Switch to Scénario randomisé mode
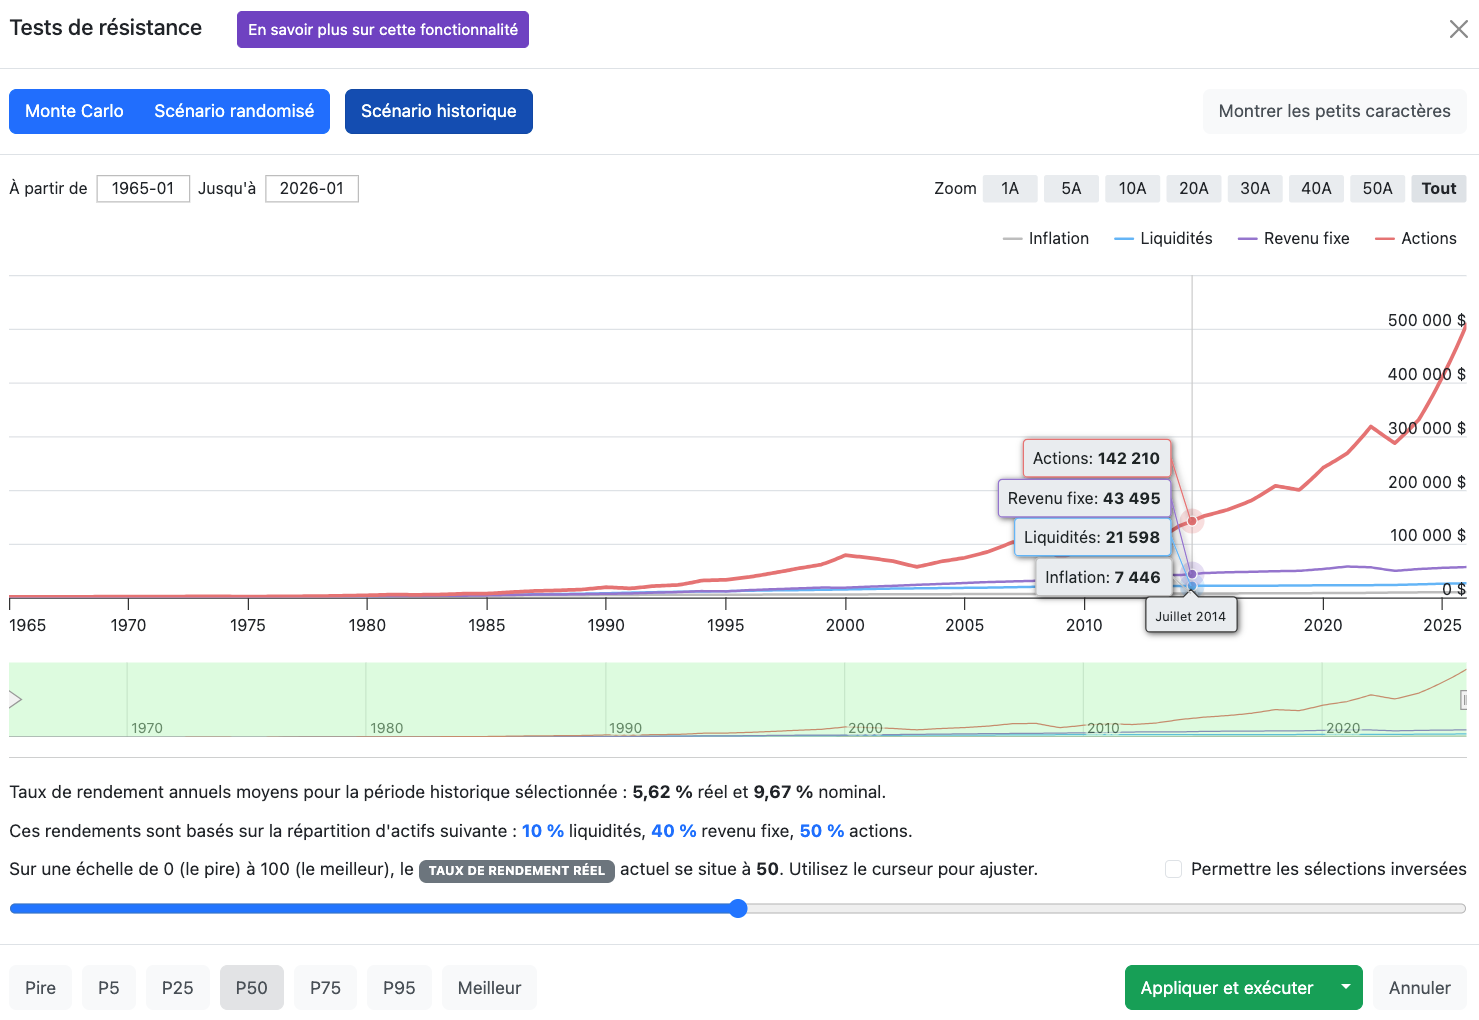Screen dimensions: 1479x1020 click(x=234, y=111)
